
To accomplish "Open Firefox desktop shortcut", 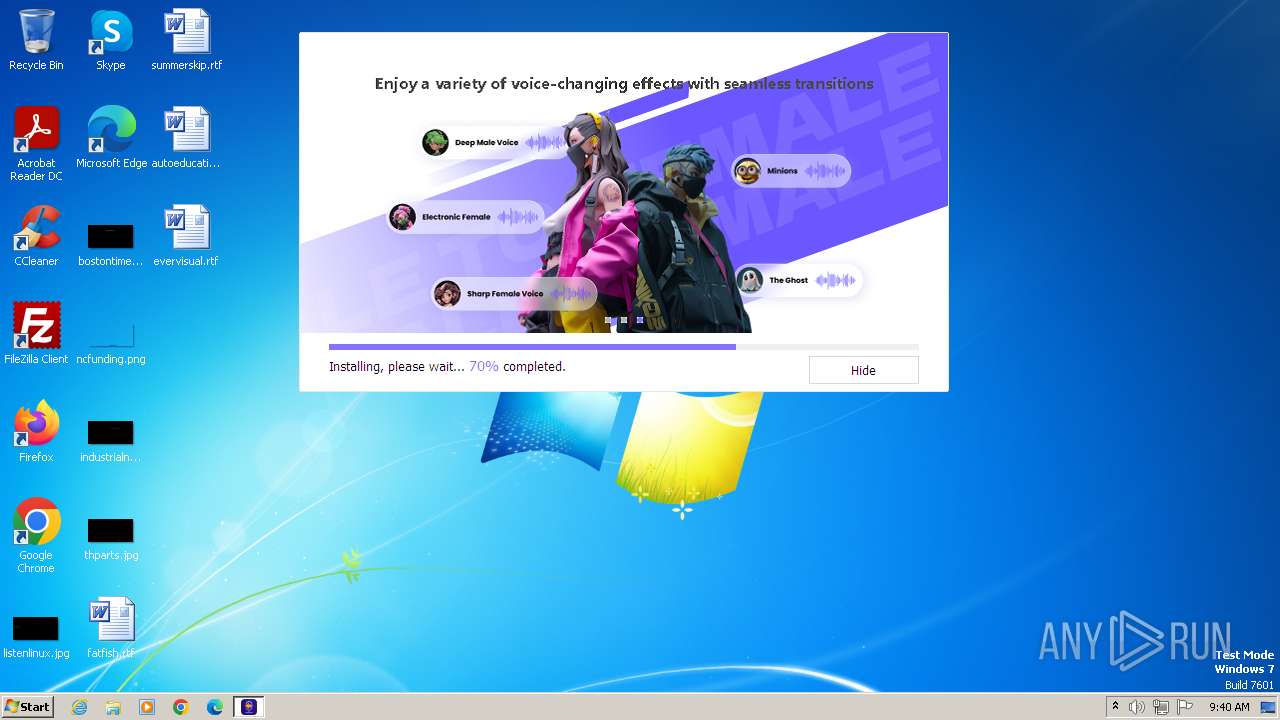I will pyautogui.click(x=36, y=432).
